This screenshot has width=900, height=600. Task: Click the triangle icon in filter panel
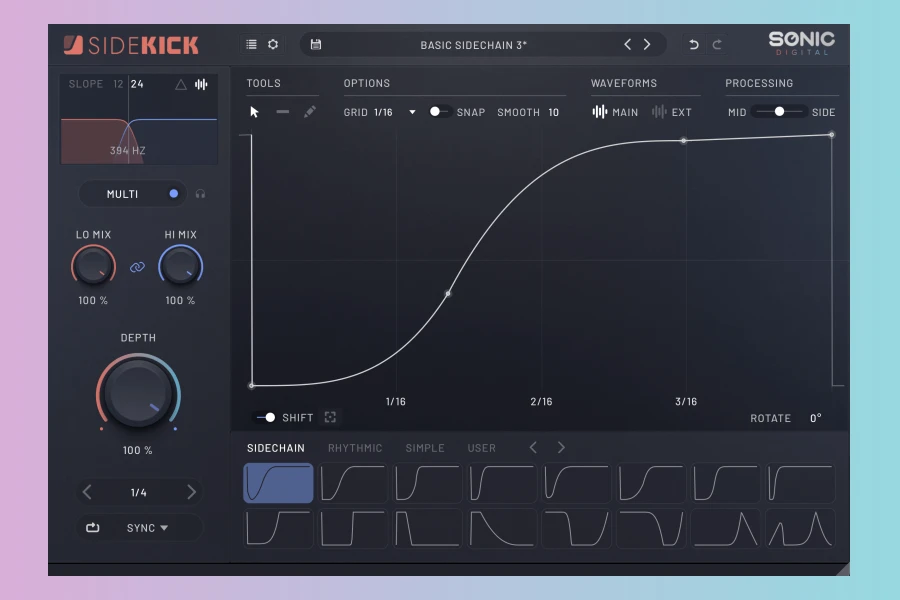(x=181, y=84)
